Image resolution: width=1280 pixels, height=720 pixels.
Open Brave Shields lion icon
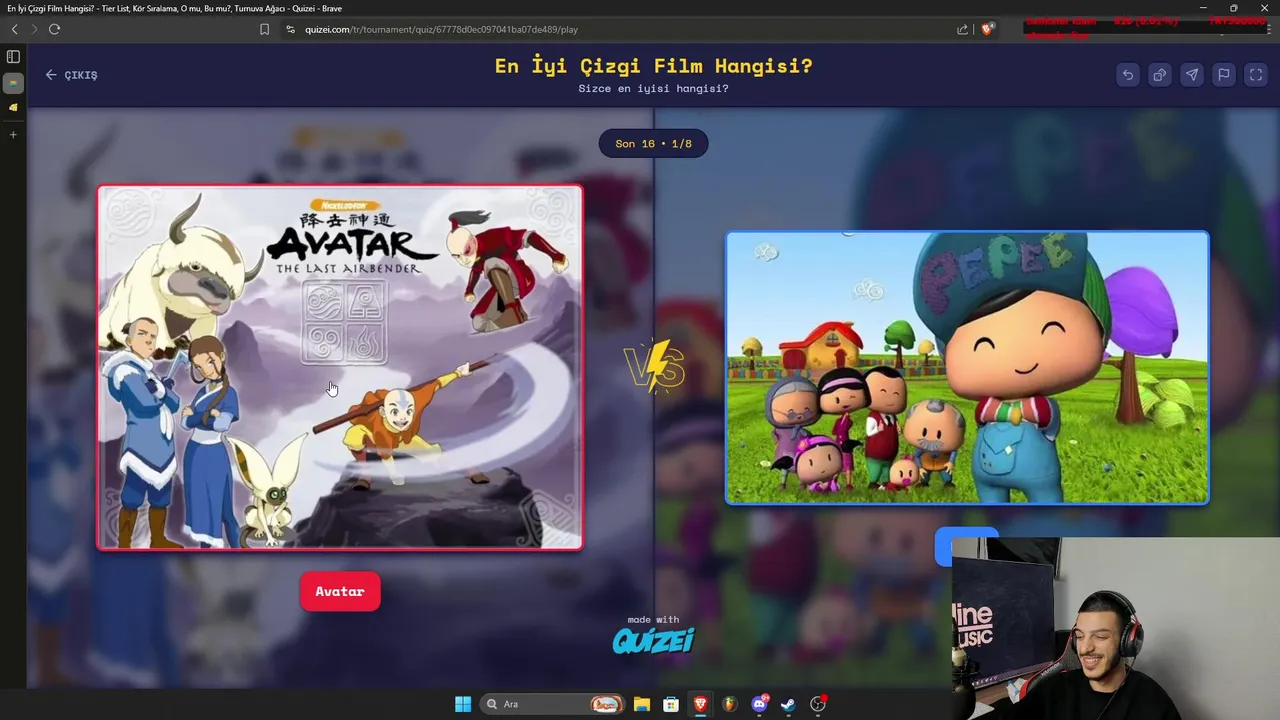987,29
